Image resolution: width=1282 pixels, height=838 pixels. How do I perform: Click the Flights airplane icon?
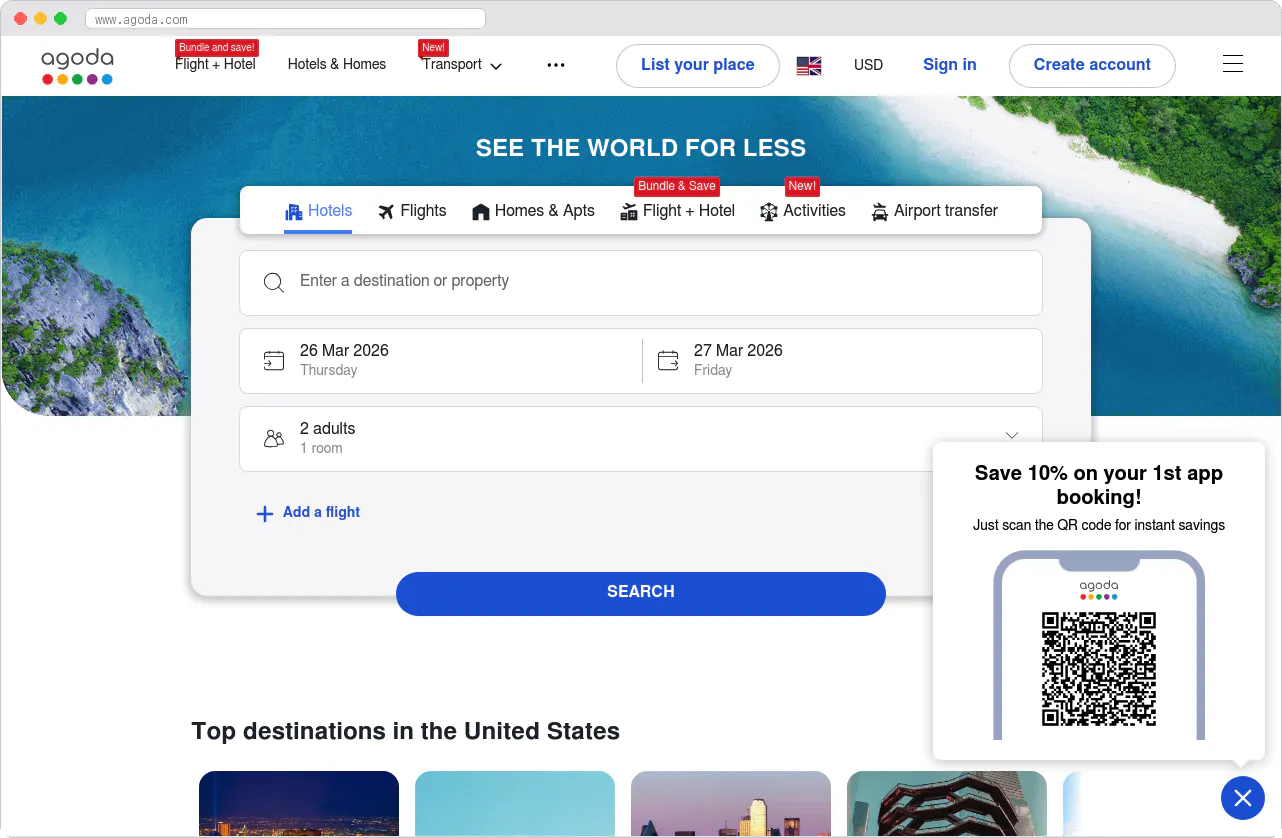pyautogui.click(x=386, y=211)
